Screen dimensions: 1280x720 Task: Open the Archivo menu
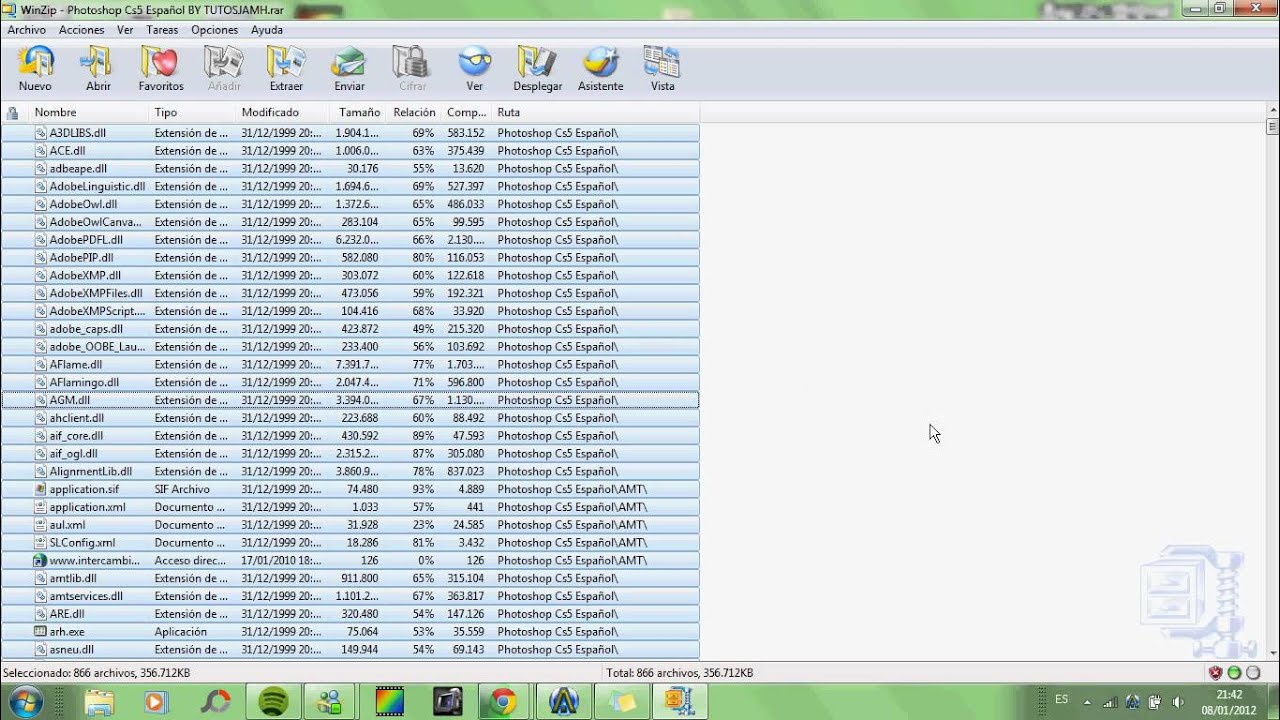[x=27, y=30]
